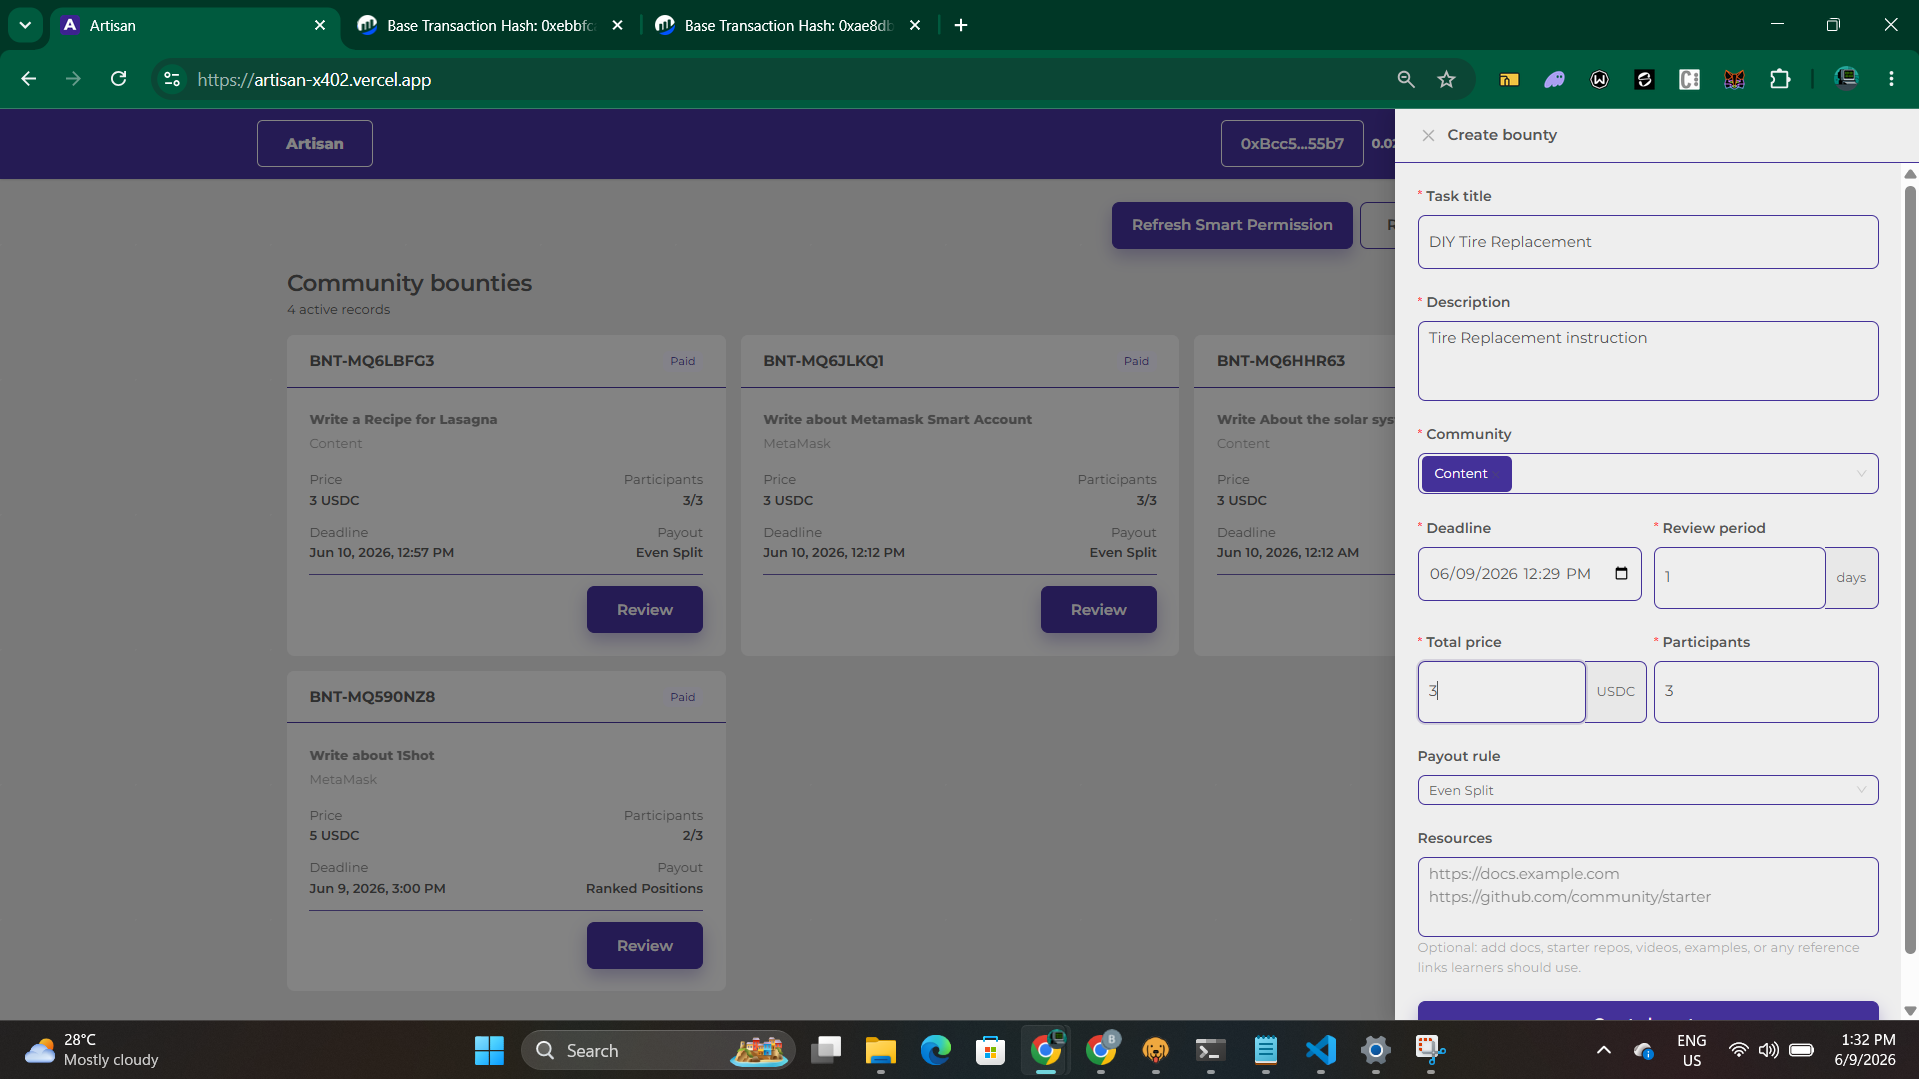Focus the Review period days field
Viewport: 1919px width, 1079px height.
pos(1739,578)
